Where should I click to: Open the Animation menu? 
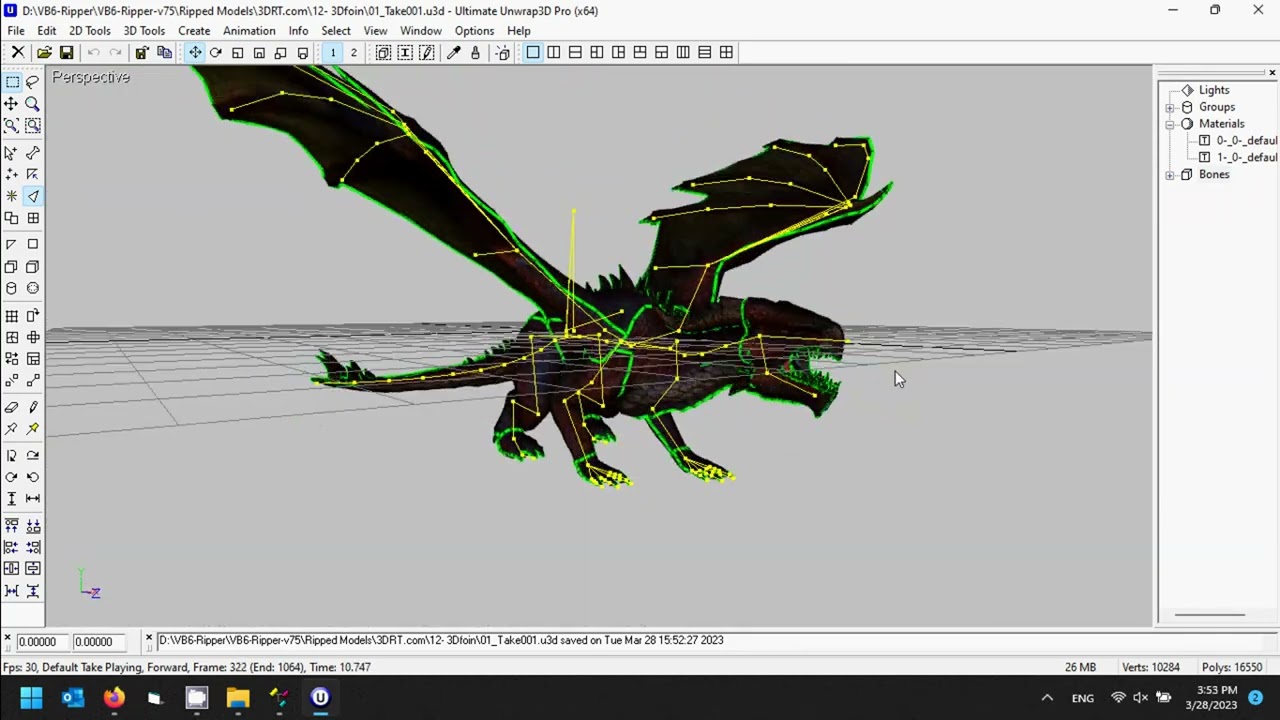tap(249, 31)
